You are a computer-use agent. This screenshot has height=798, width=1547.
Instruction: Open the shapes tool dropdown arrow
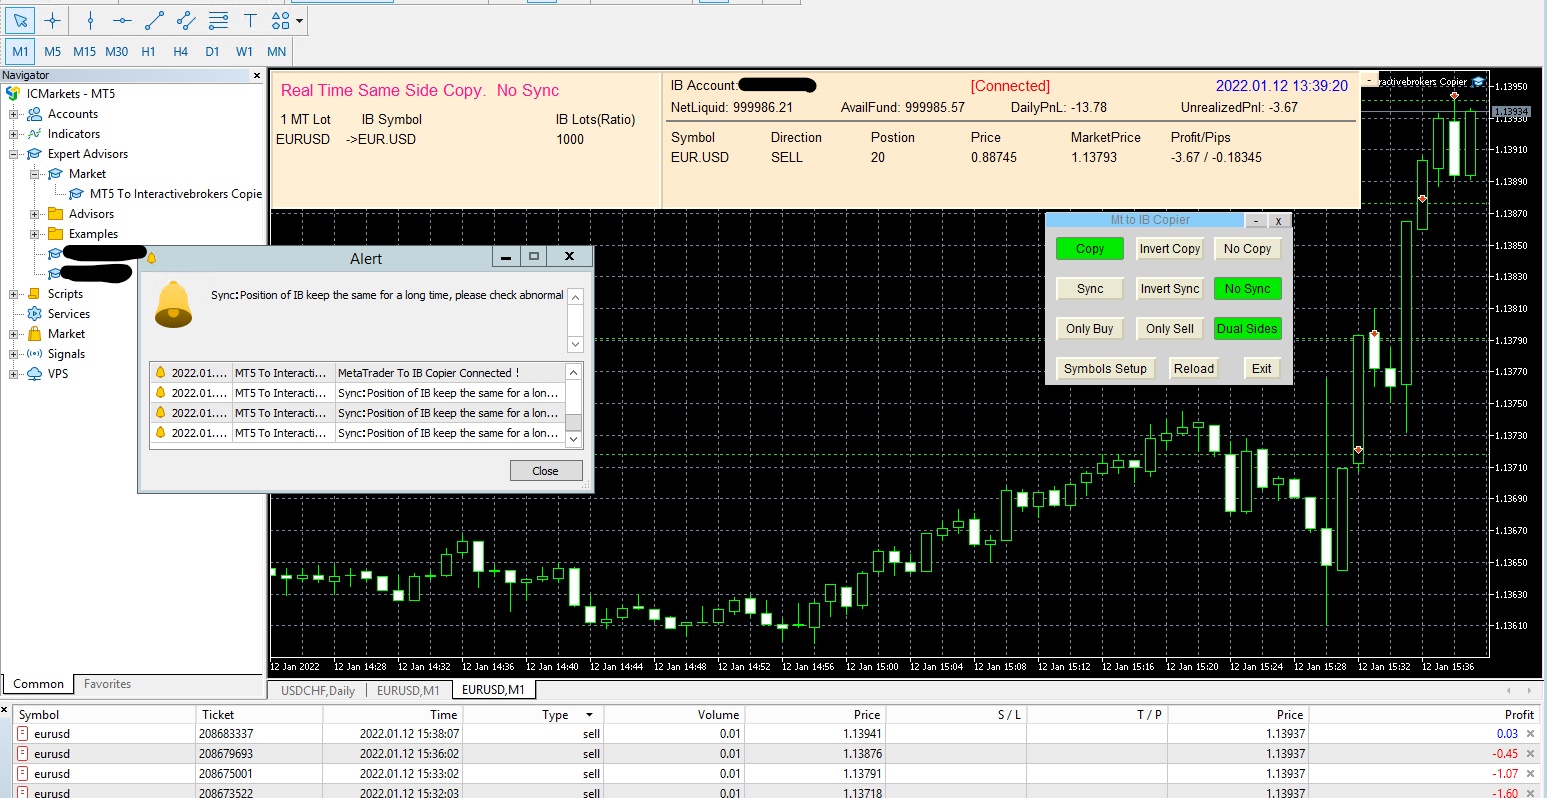pos(299,21)
